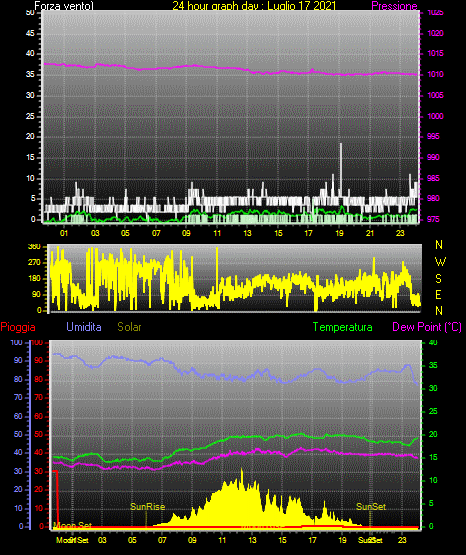Click compass letter 'W' beside direction chart
The height and width of the screenshot is (555, 466).
(x=440, y=262)
